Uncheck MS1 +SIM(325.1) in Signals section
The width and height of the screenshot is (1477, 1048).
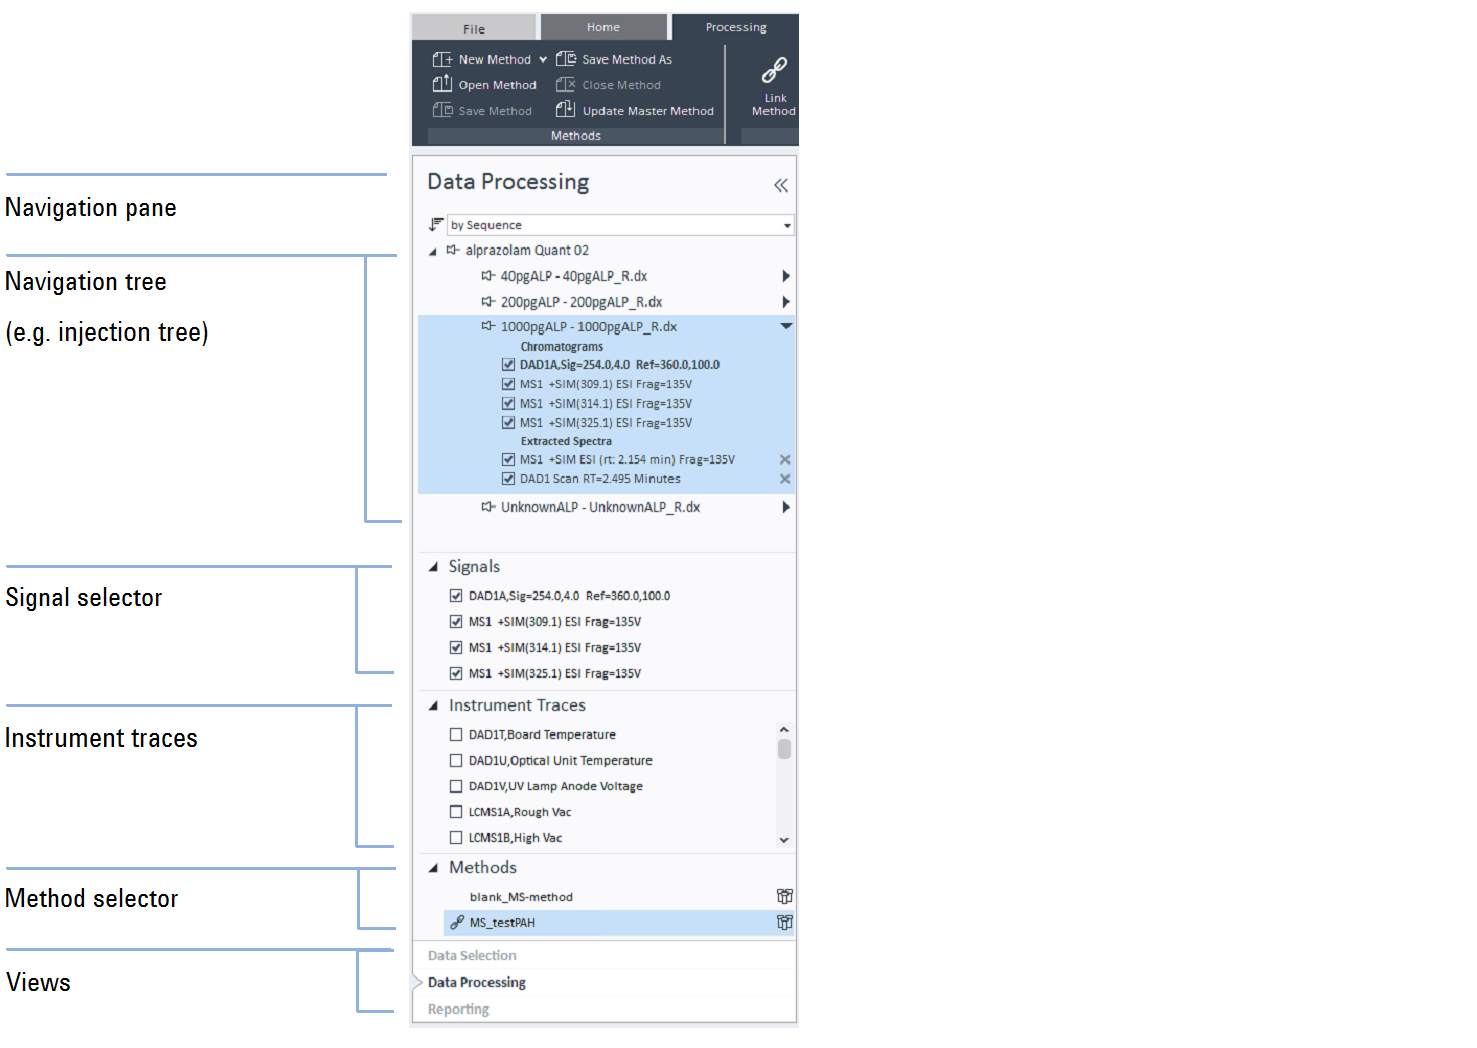[456, 674]
